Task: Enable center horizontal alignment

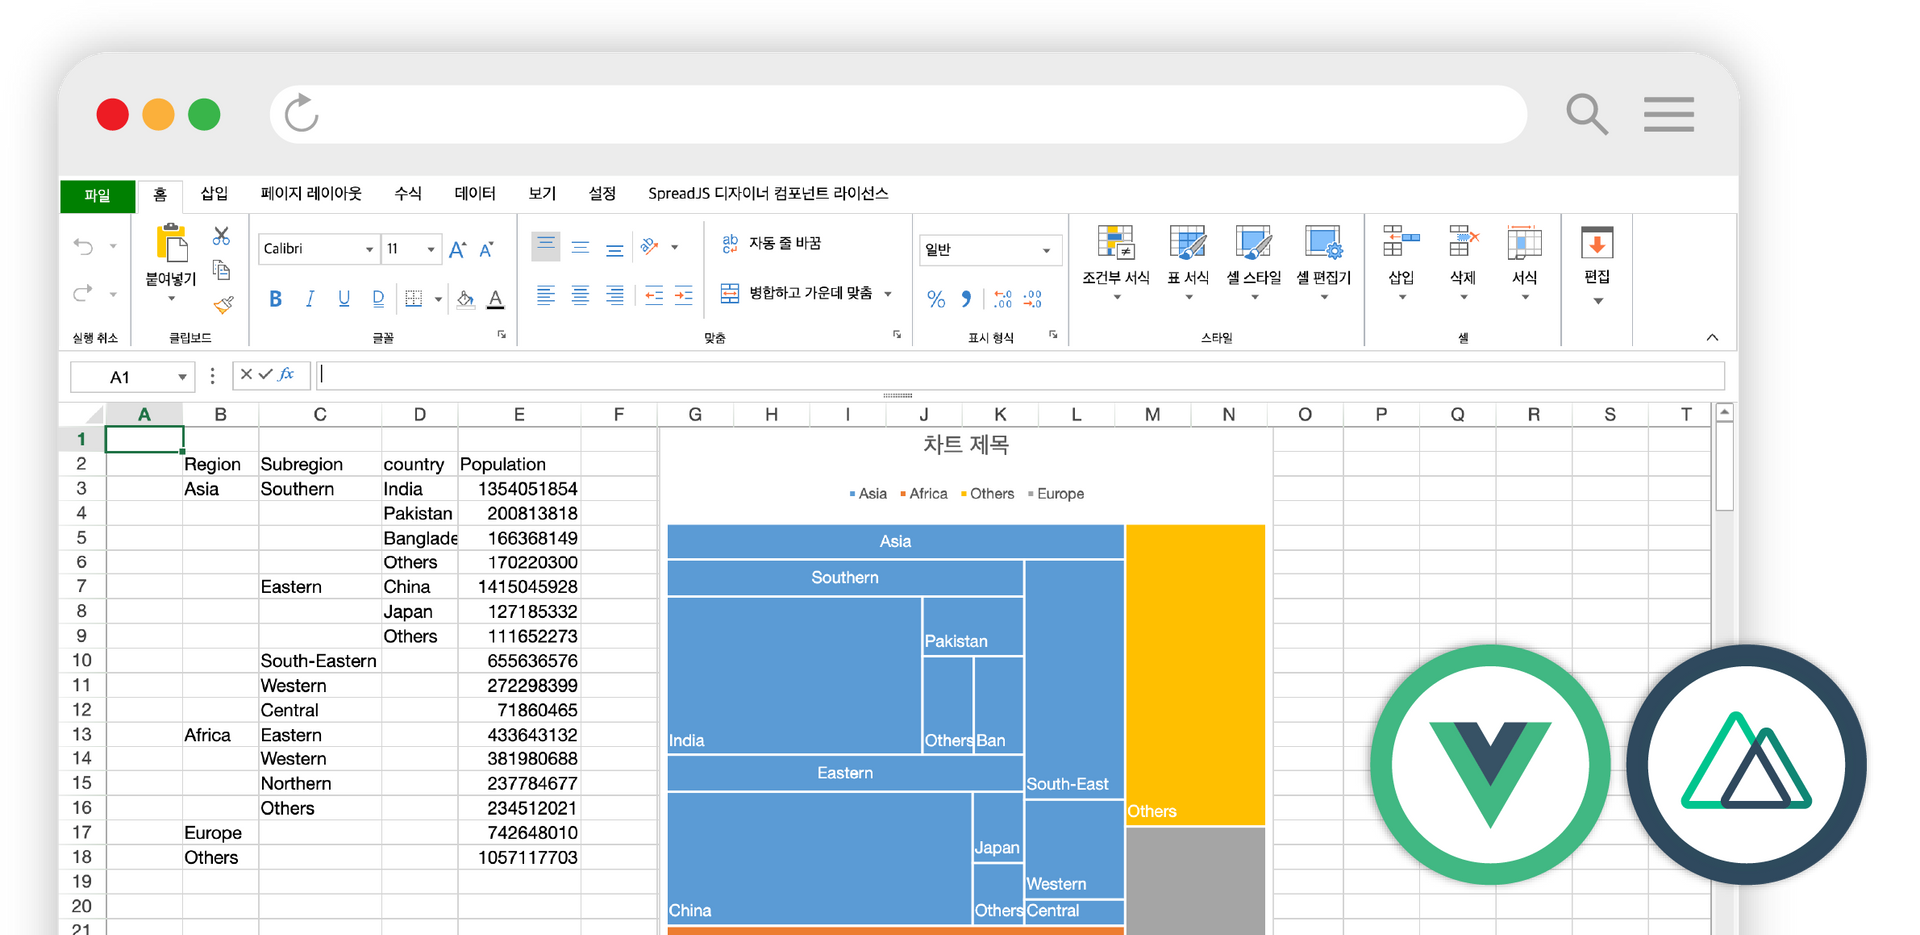Action: click(580, 296)
